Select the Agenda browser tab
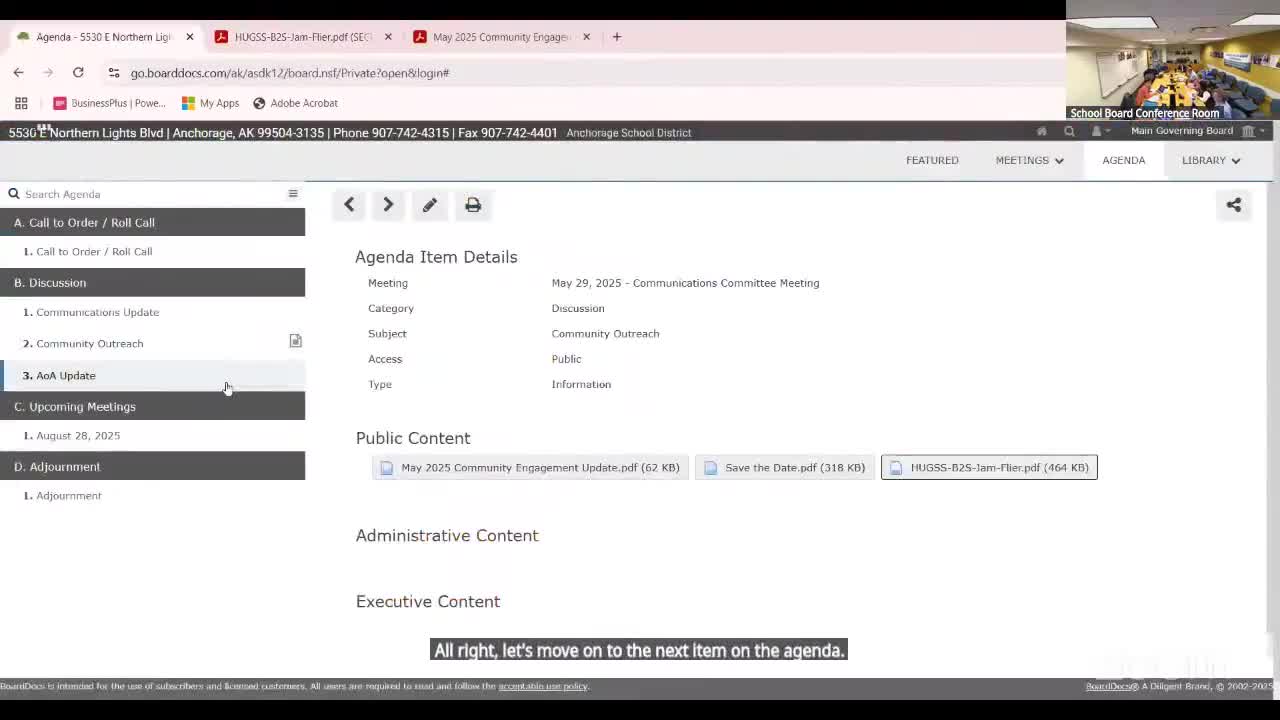The image size is (1280, 720). pos(103,37)
